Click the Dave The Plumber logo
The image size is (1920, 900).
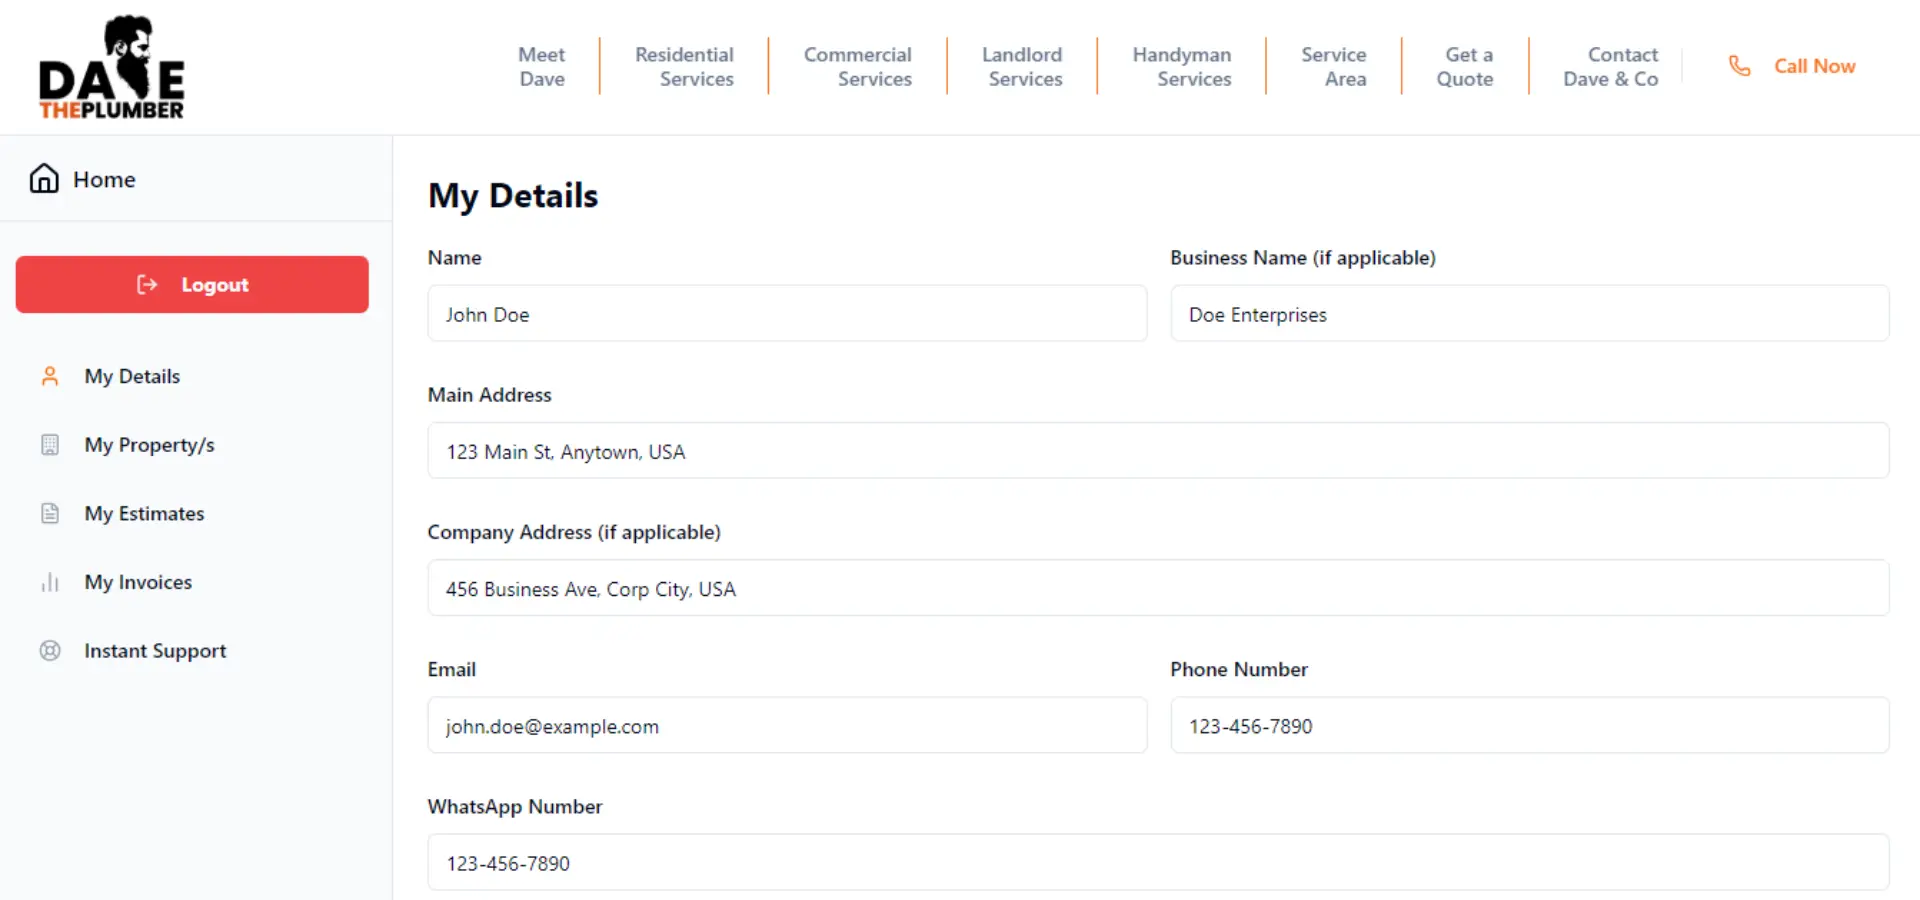[111, 68]
